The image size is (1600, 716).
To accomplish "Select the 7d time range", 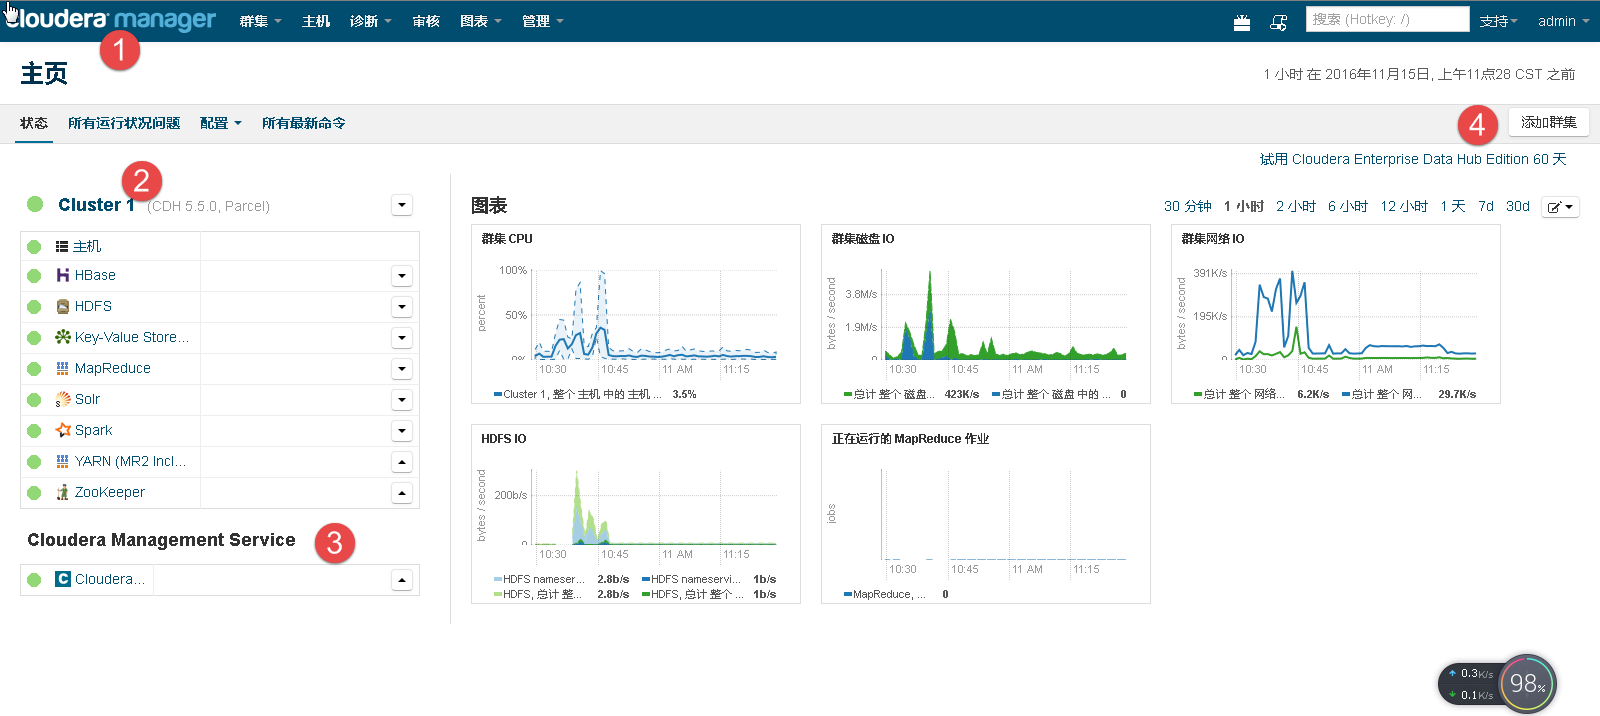I will click(x=1486, y=206).
